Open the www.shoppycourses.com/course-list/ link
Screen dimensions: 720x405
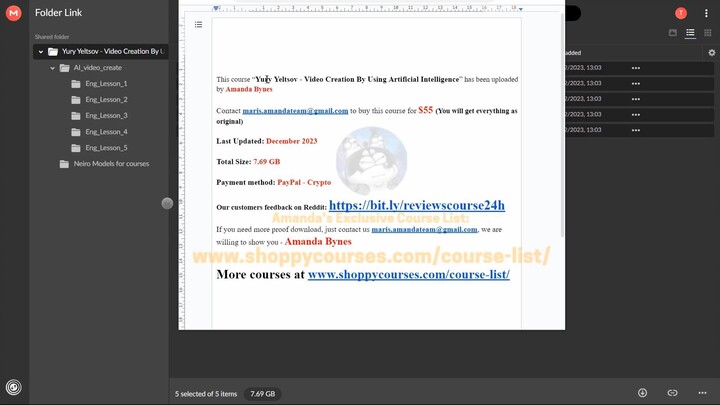[x=409, y=274]
